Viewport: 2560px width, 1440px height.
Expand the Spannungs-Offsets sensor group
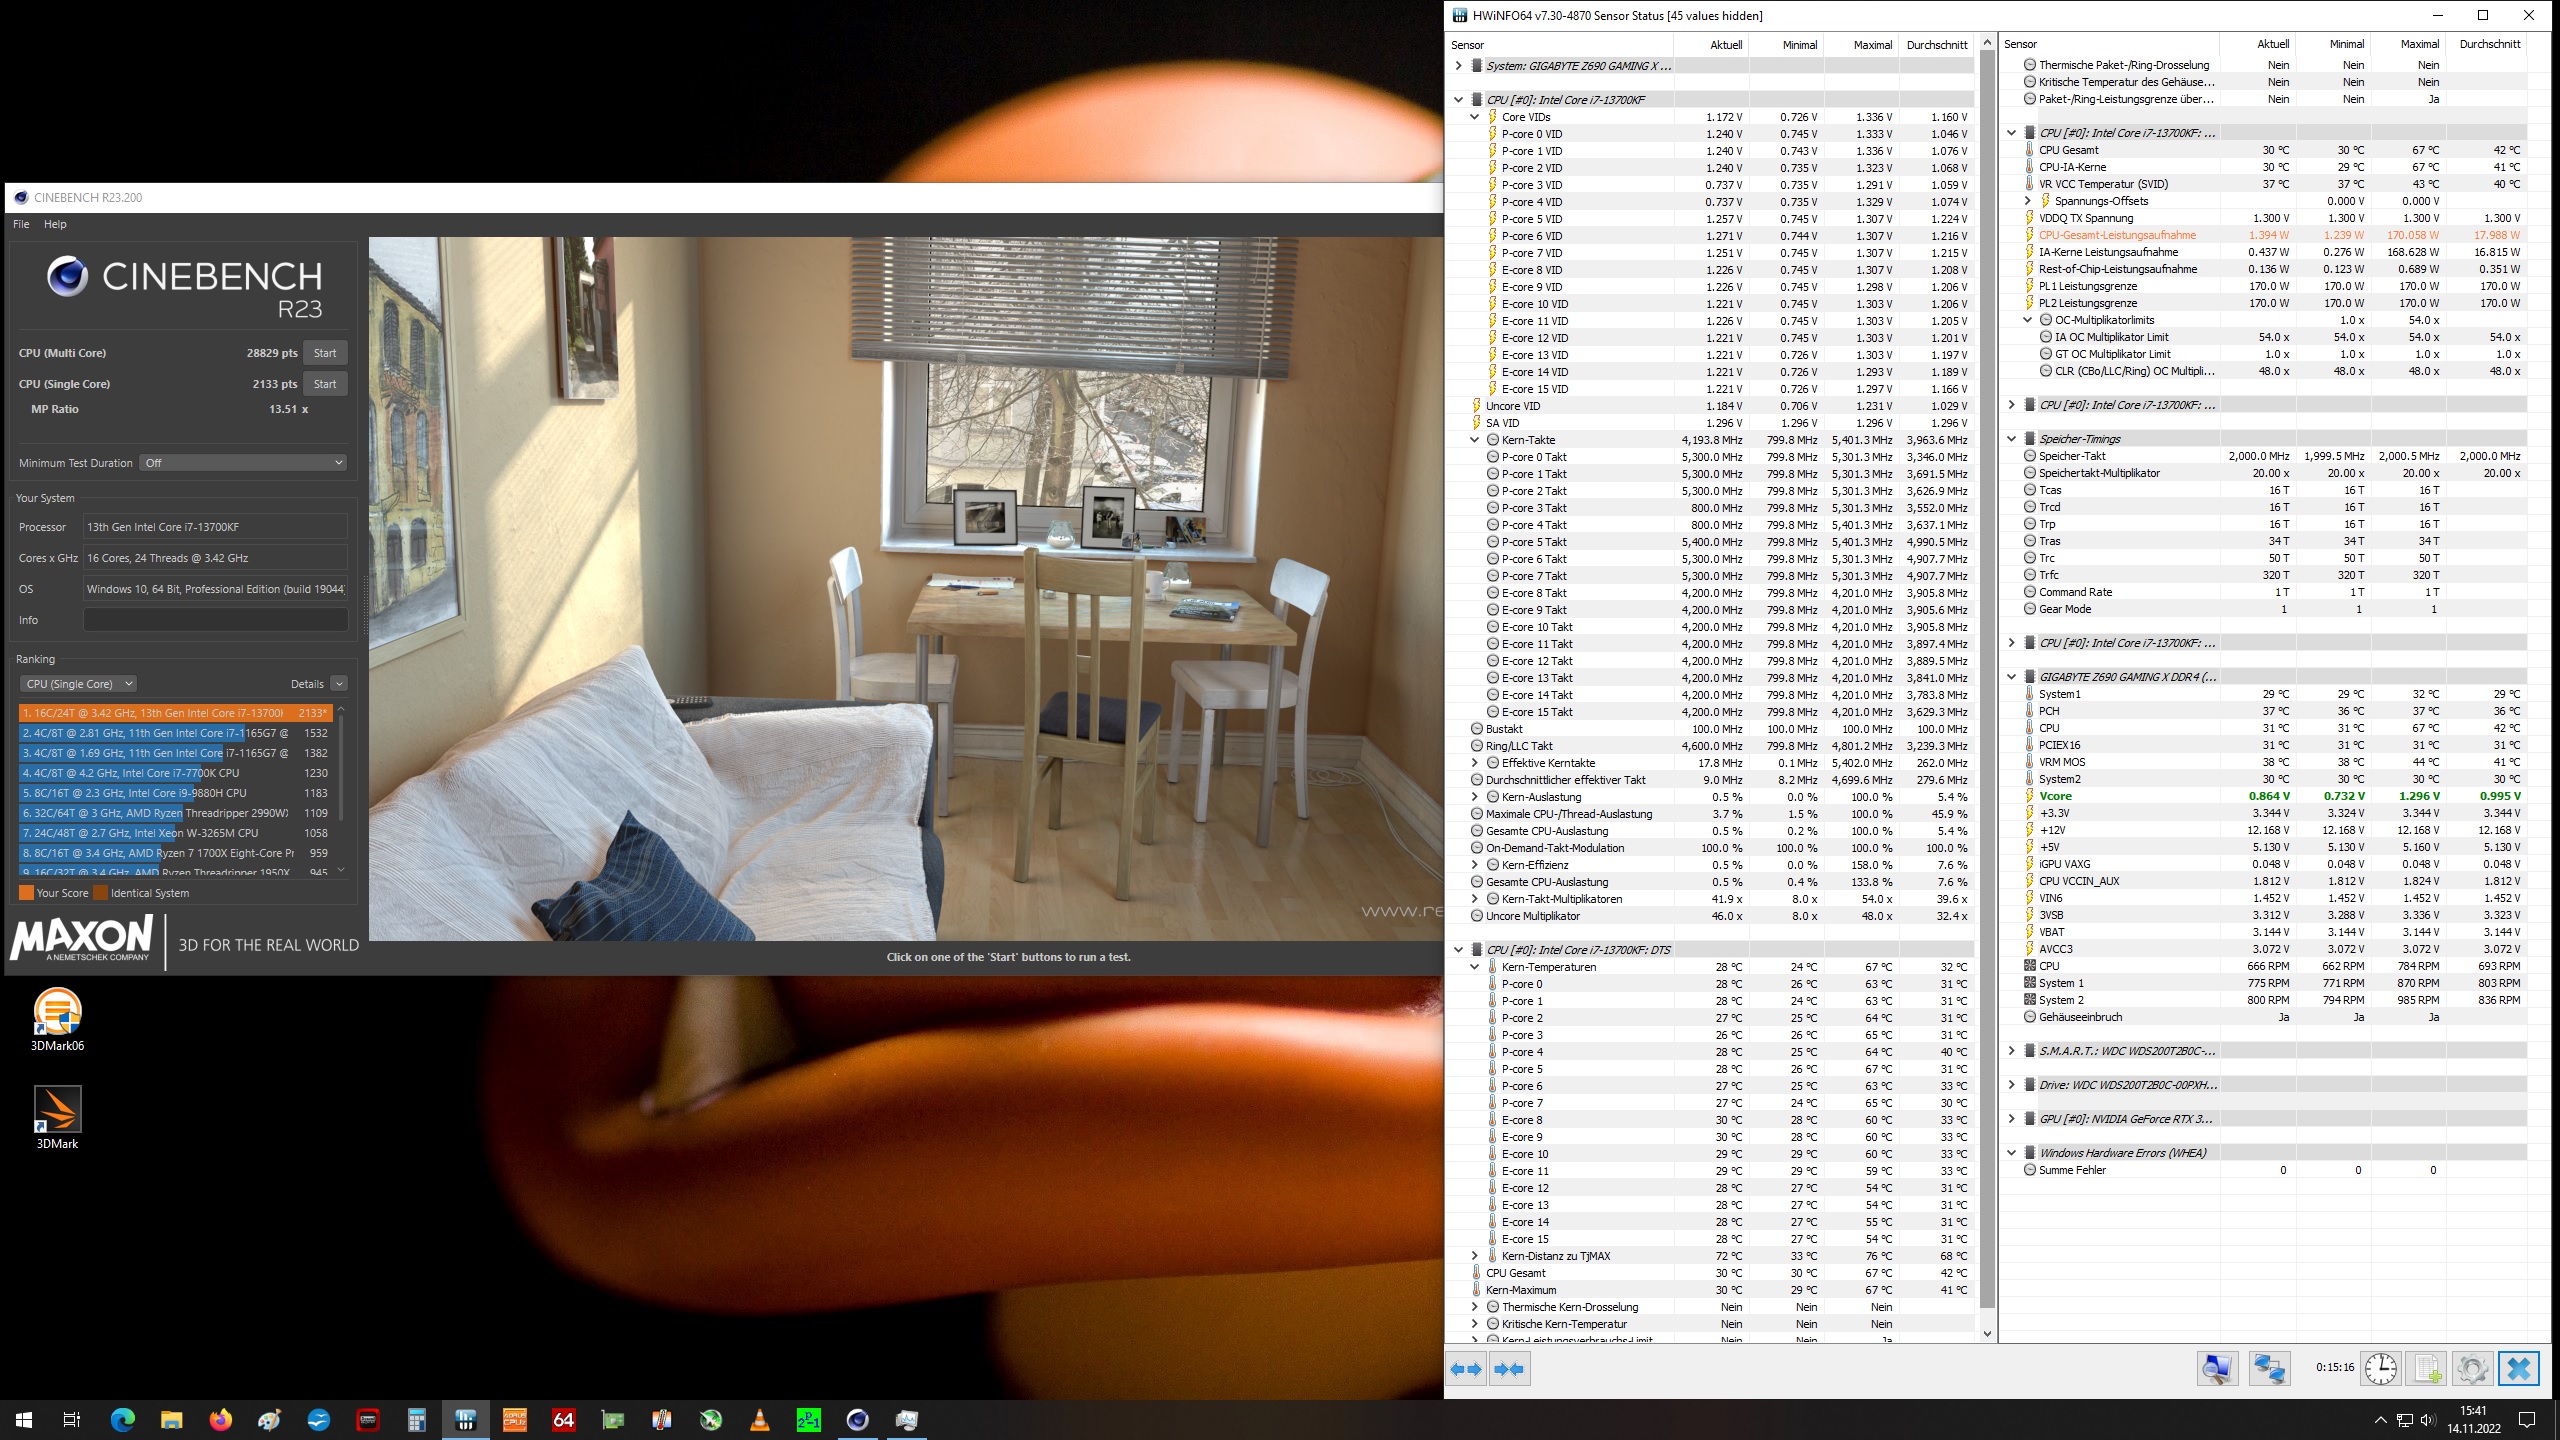(2028, 201)
